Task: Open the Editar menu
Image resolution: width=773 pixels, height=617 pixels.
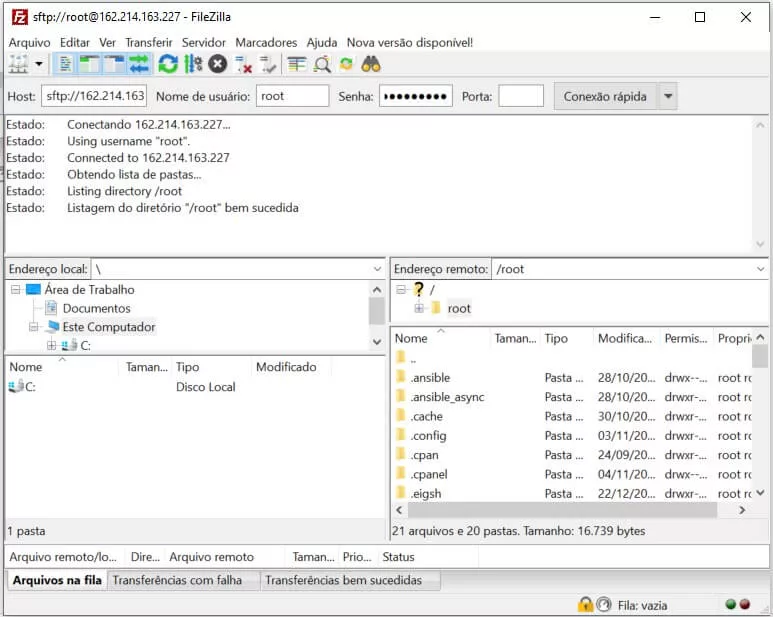Action: (75, 43)
